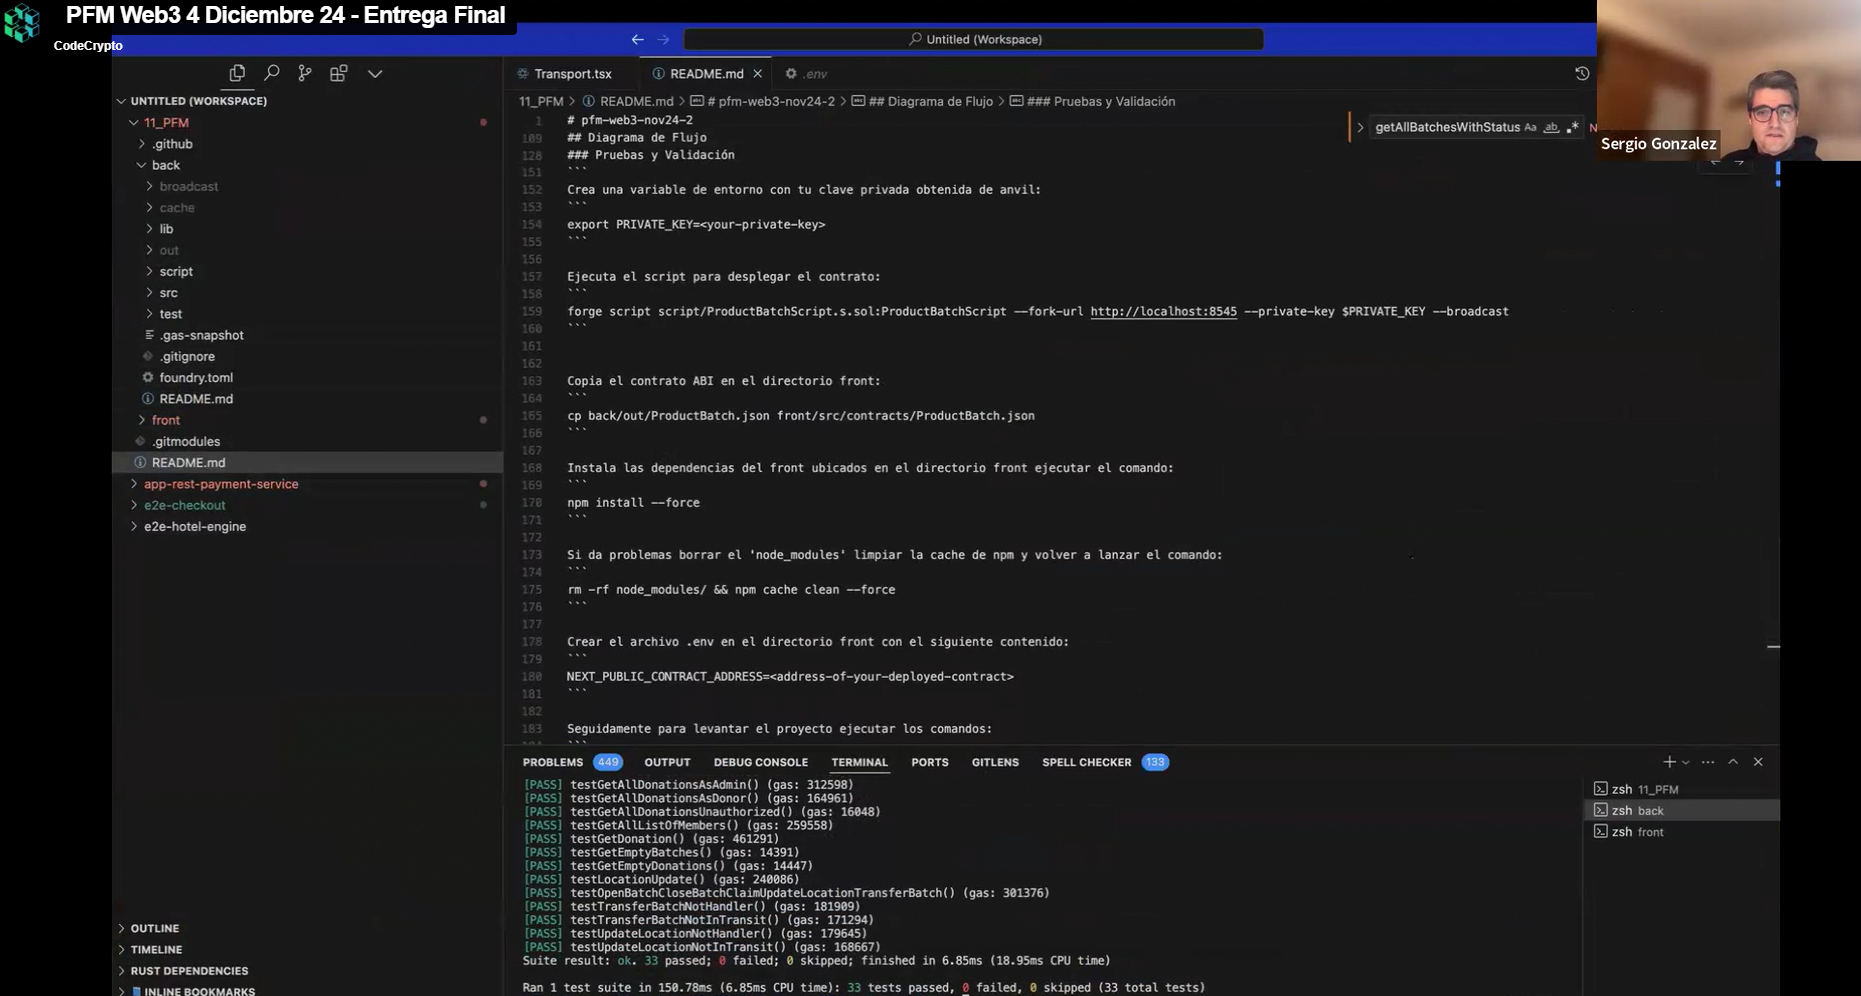Expand the test folder
Image resolution: width=1861 pixels, height=996 pixels.
click(x=171, y=314)
